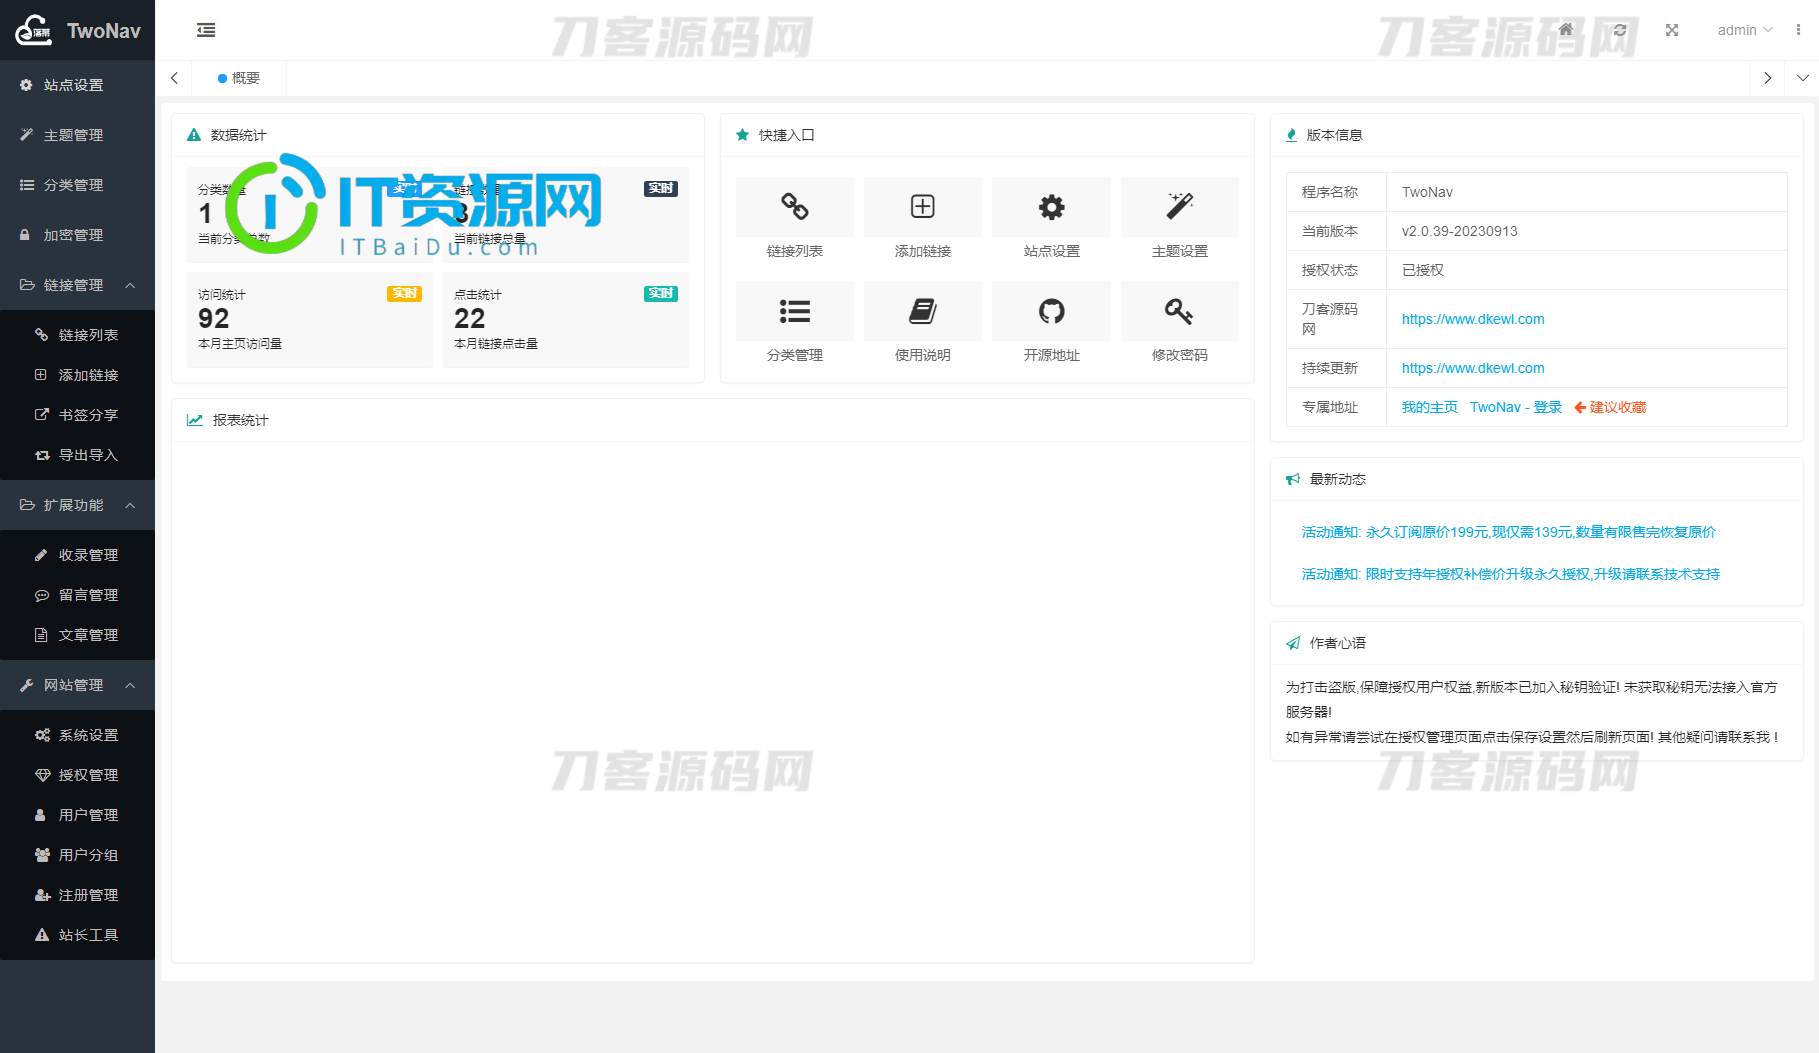
Task: Click the 报表统计 panel header
Action: click(x=713, y=420)
